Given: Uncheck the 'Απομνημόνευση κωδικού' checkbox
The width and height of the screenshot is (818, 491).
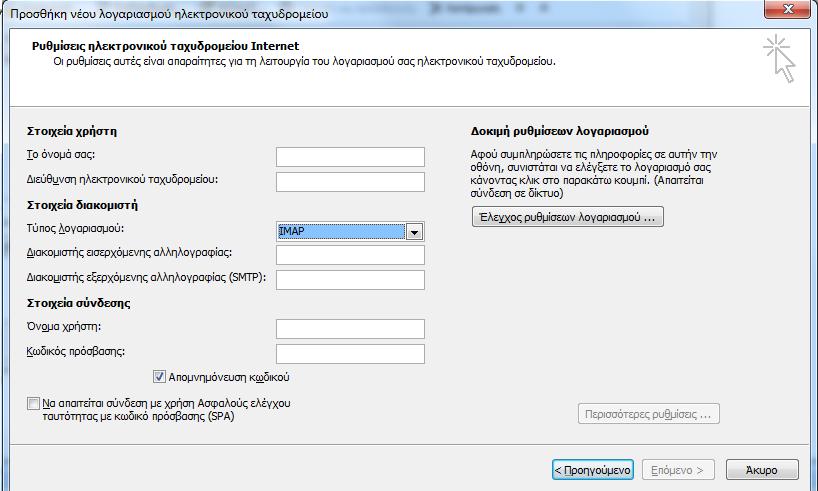Looking at the screenshot, I should point(159,377).
